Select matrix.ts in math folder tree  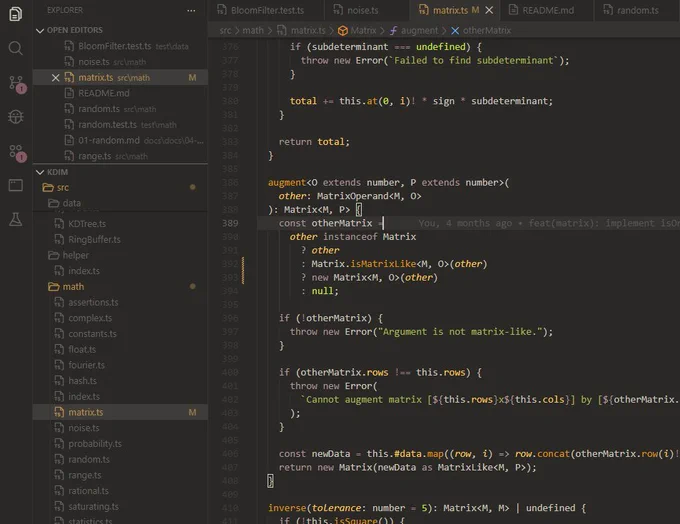[120, 412]
